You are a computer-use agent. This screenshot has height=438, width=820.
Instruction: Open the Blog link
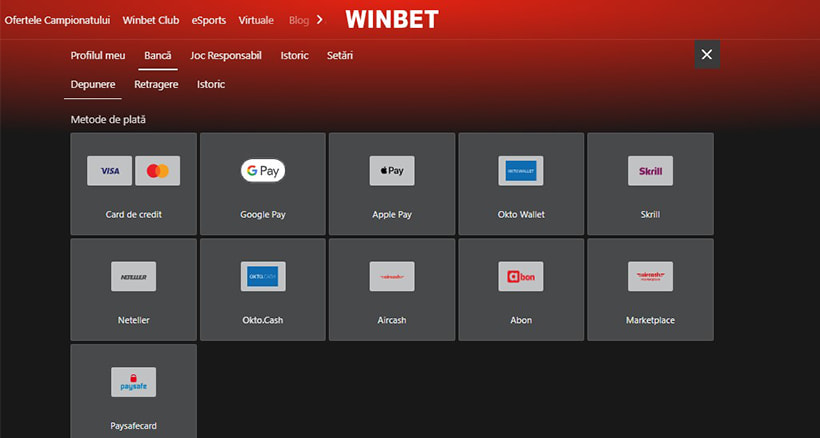point(299,20)
